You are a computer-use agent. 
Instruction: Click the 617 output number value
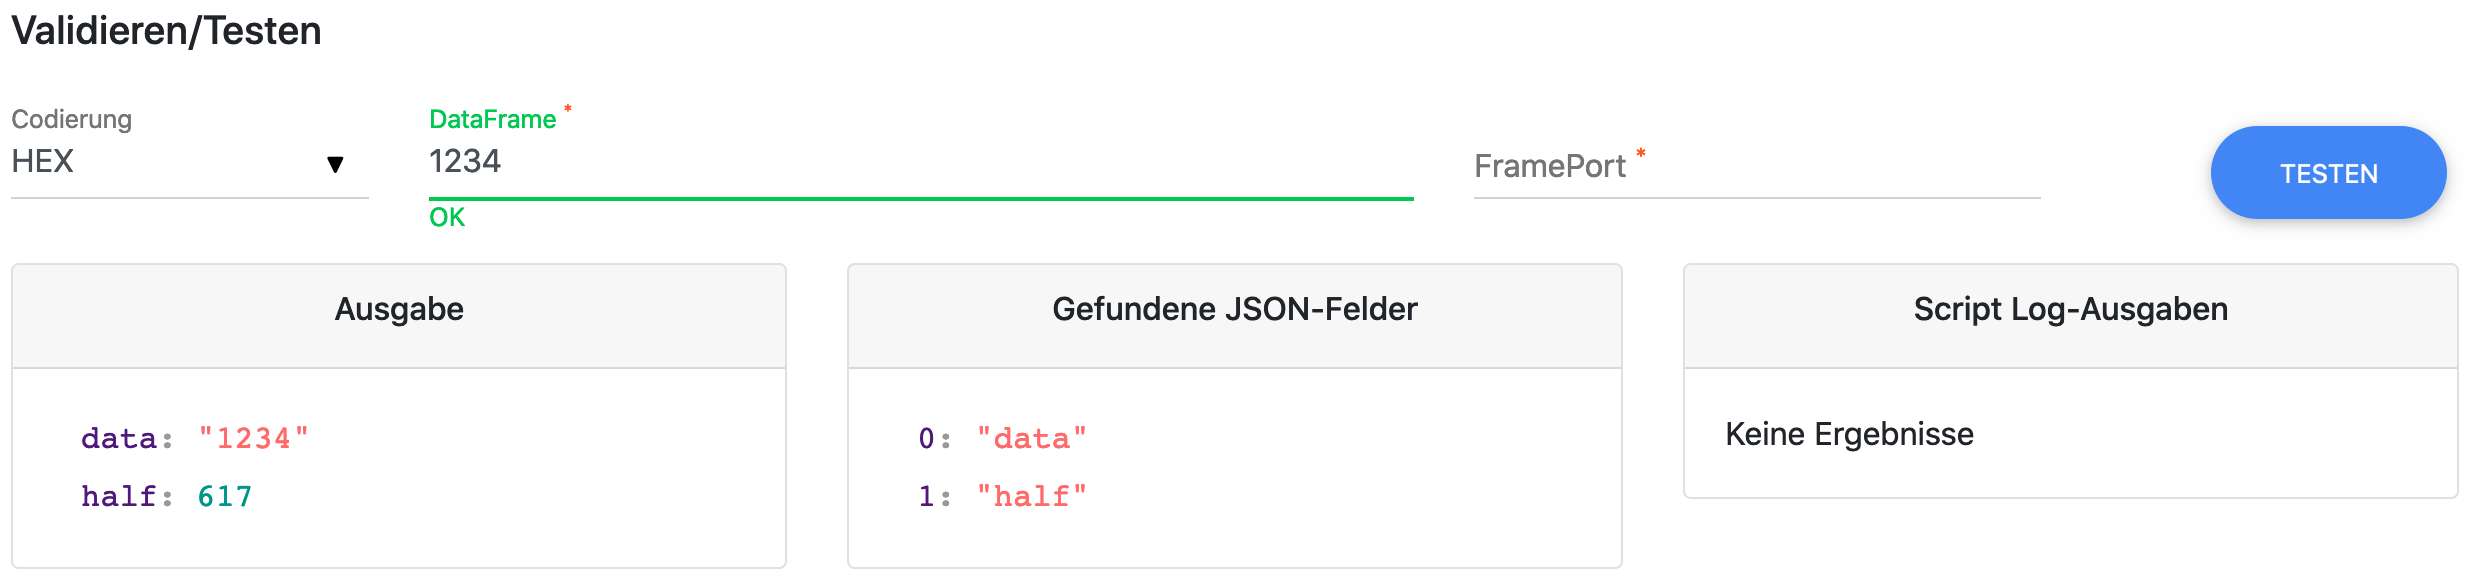225,497
